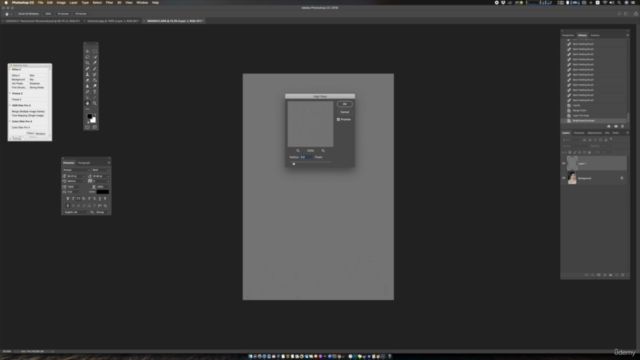Zoom out the High Pass preview
This screenshot has width=640, height=360.
point(298,151)
